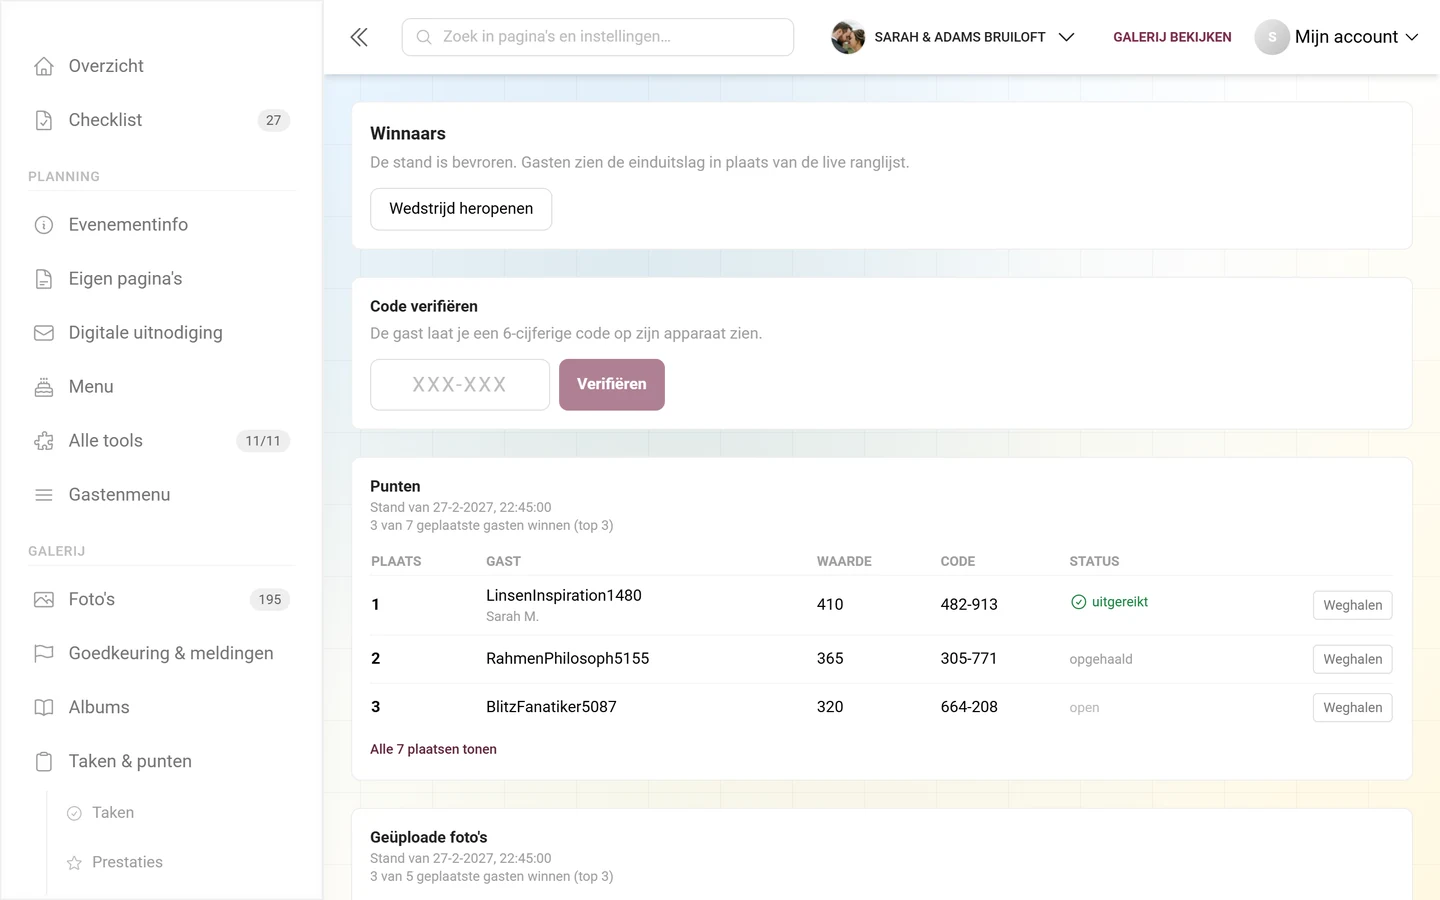Click the Alle tools puzzle icon
1440x900 pixels.
point(44,441)
